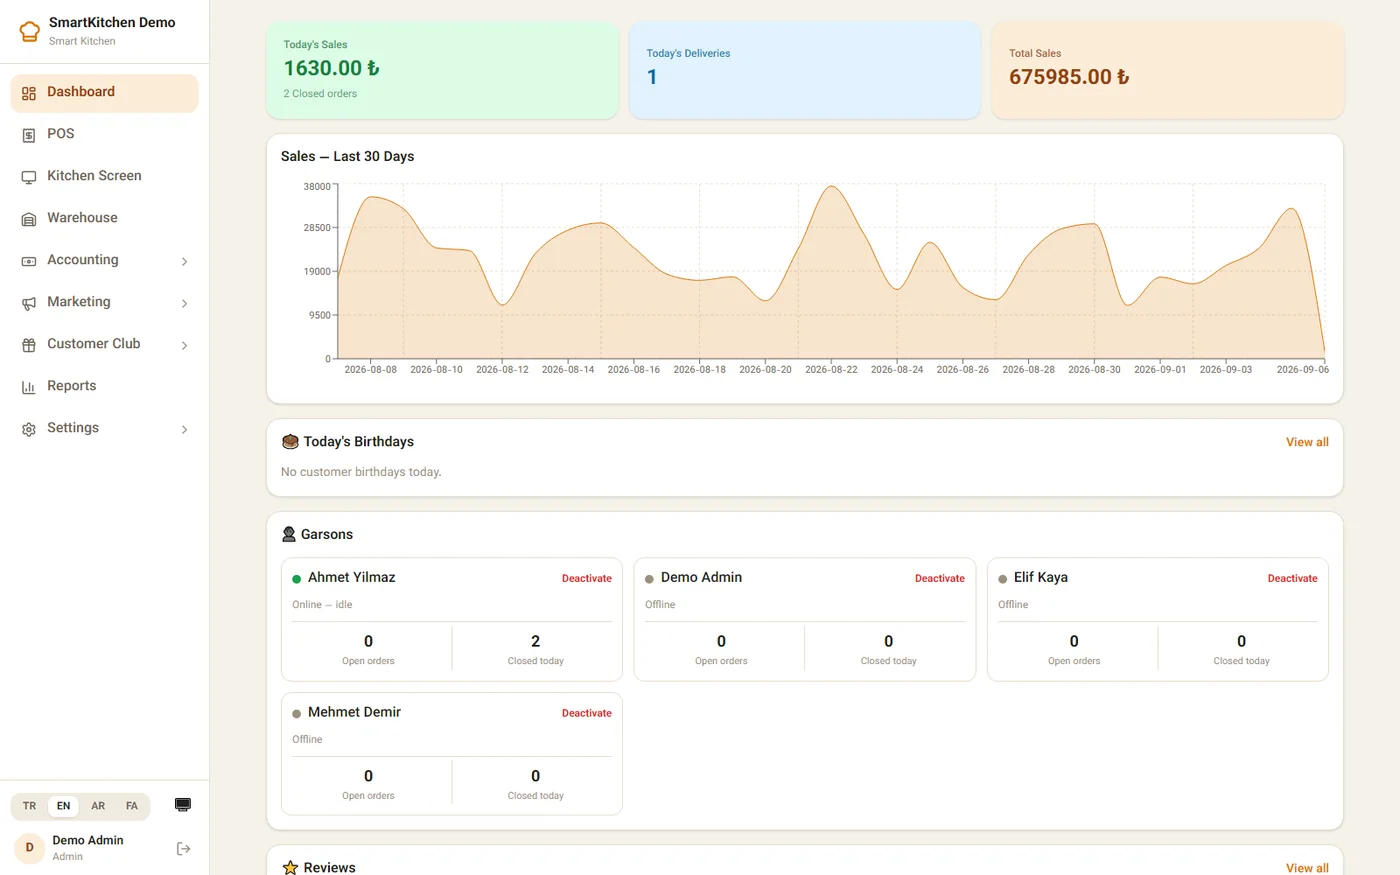Deactivate garson Elif Kaya
This screenshot has height=875, width=1400.
(x=1292, y=578)
